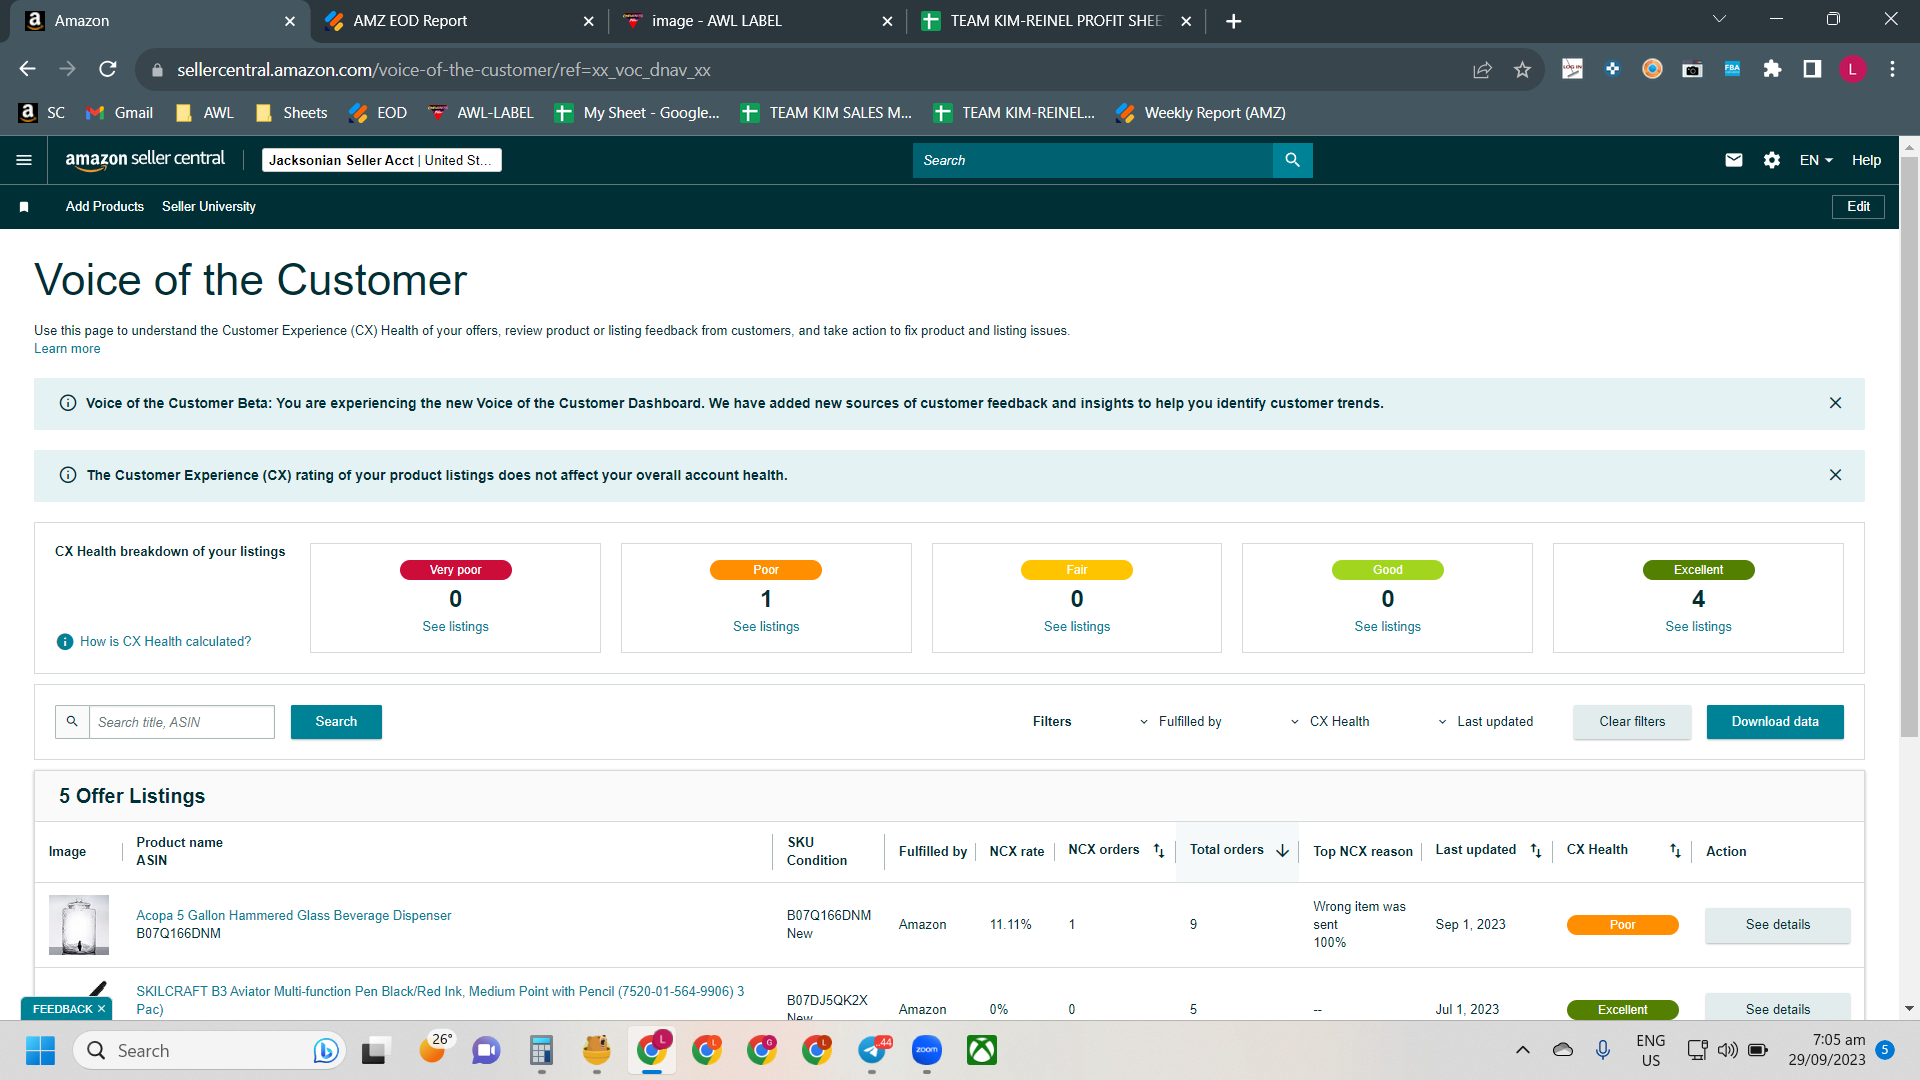Open the Windows Start menu
Screen dimensions: 1920x1080
(x=40, y=1050)
